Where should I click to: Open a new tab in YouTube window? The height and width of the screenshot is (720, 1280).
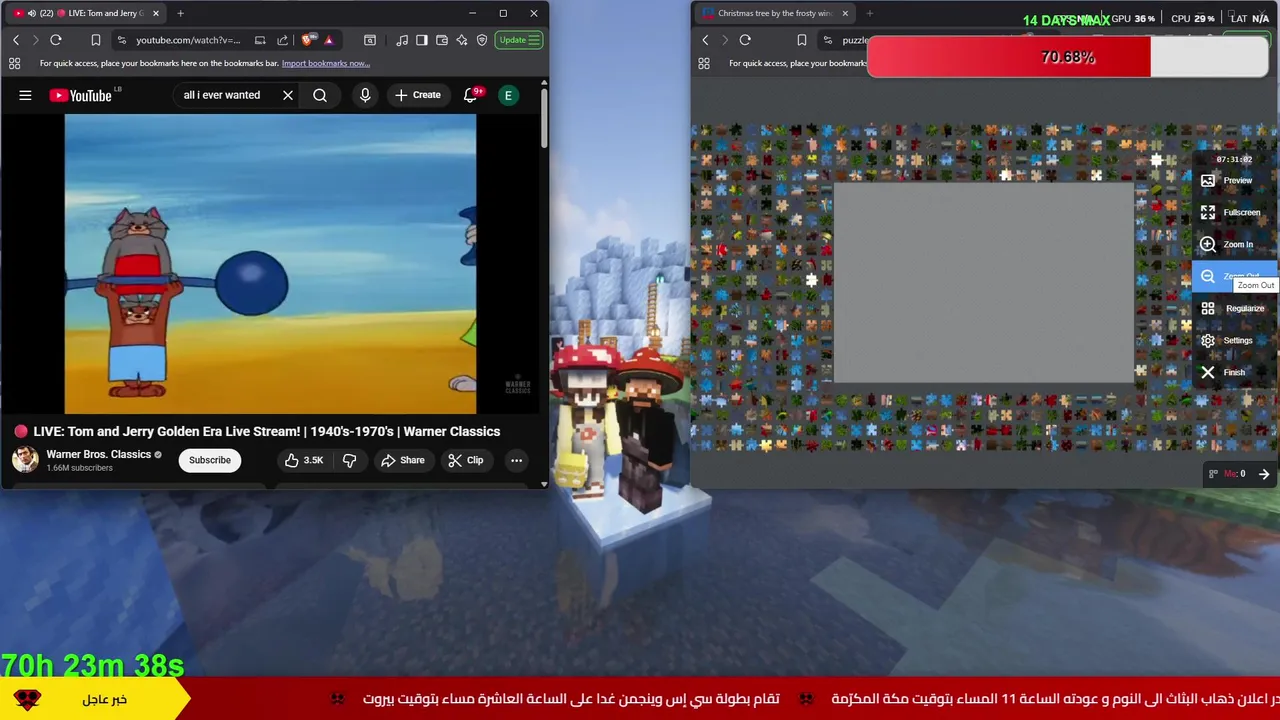(181, 13)
